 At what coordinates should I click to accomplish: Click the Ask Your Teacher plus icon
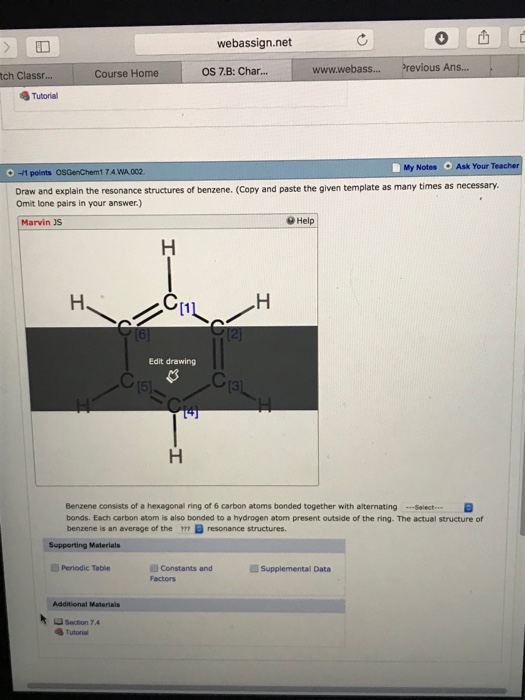click(448, 166)
